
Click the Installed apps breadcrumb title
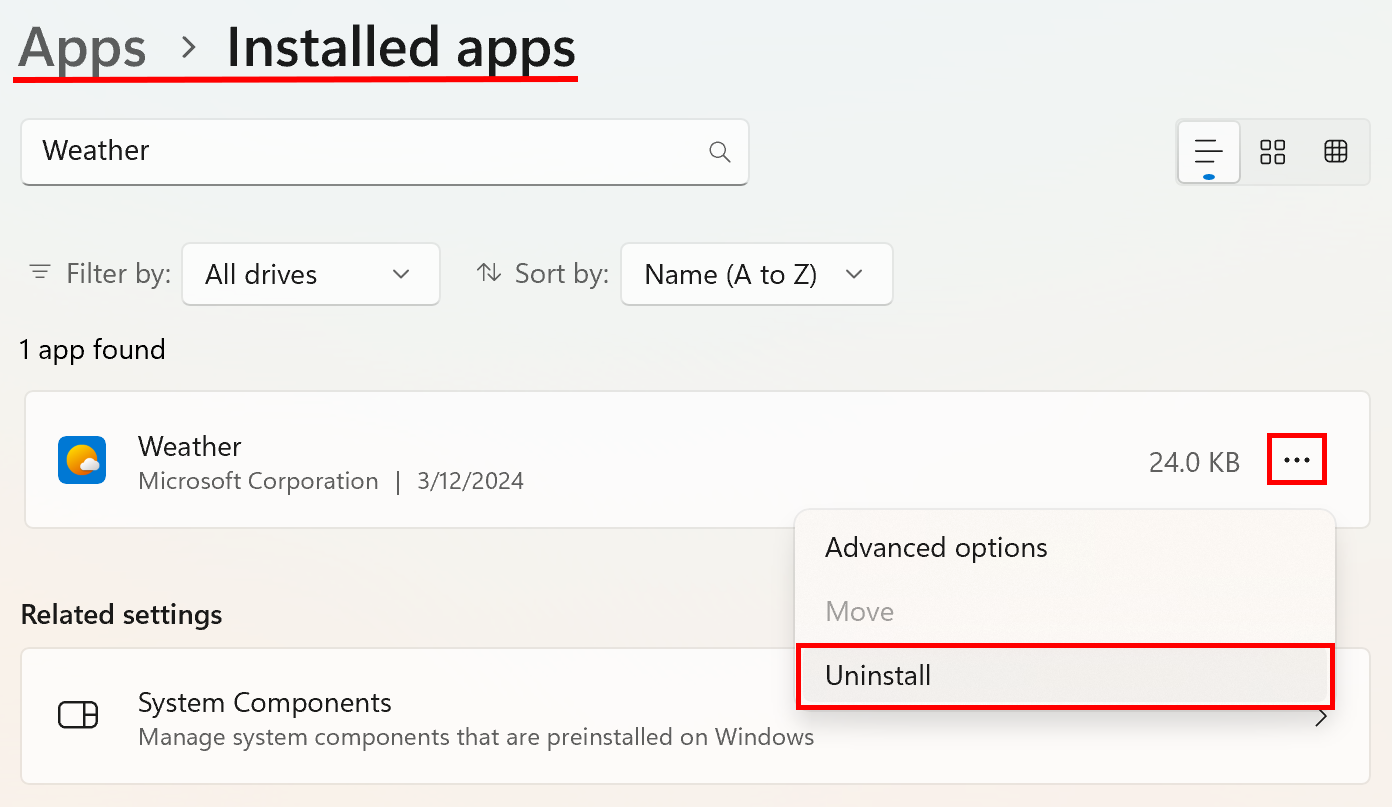tap(401, 47)
